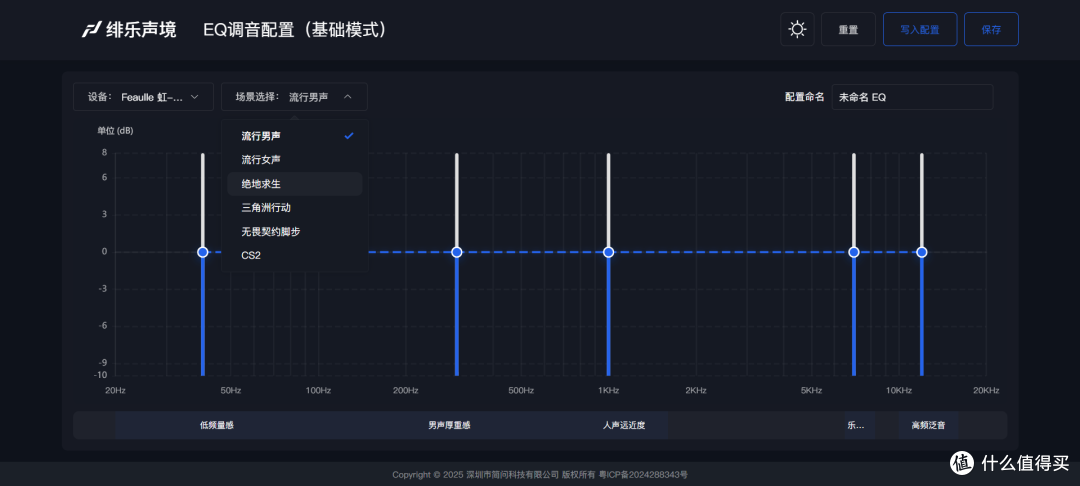Click the 配置命名 input field
This screenshot has width=1080, height=486.
[912, 97]
